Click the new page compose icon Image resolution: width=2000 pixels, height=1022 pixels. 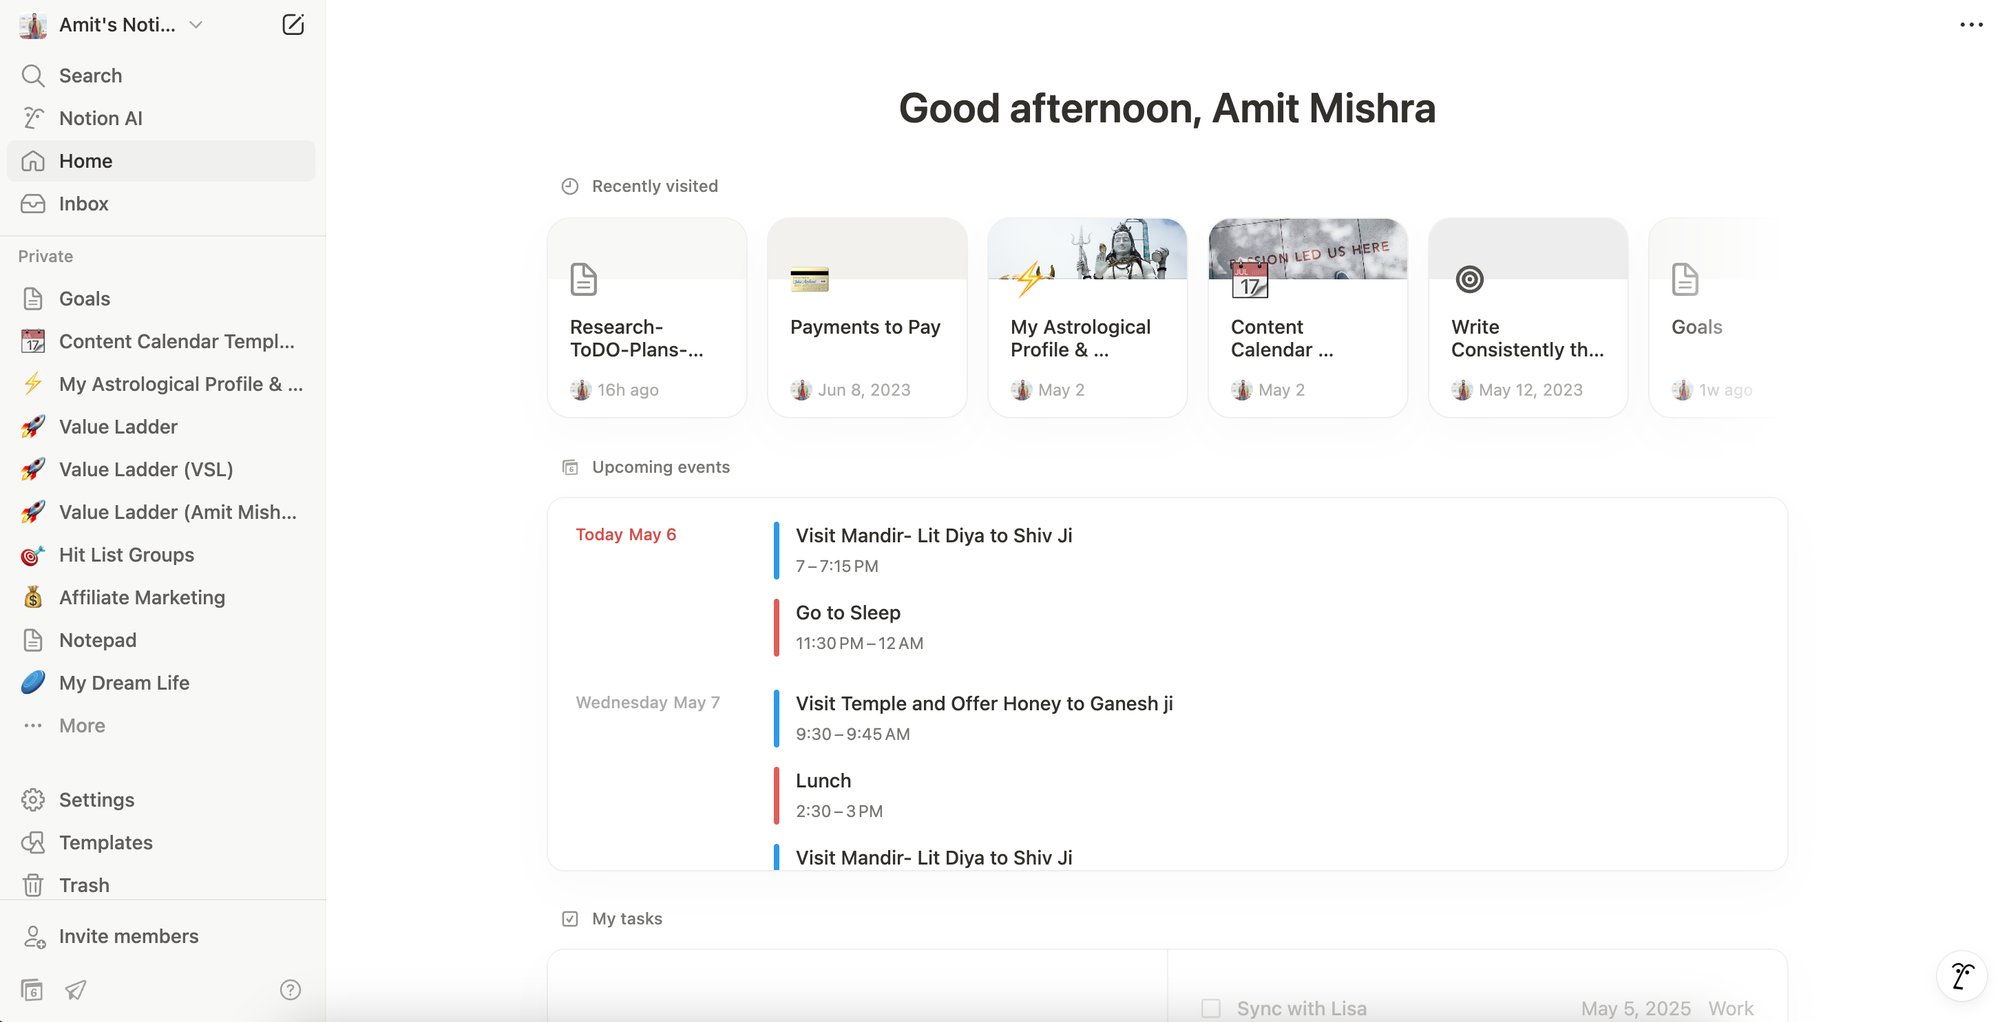click(x=293, y=25)
